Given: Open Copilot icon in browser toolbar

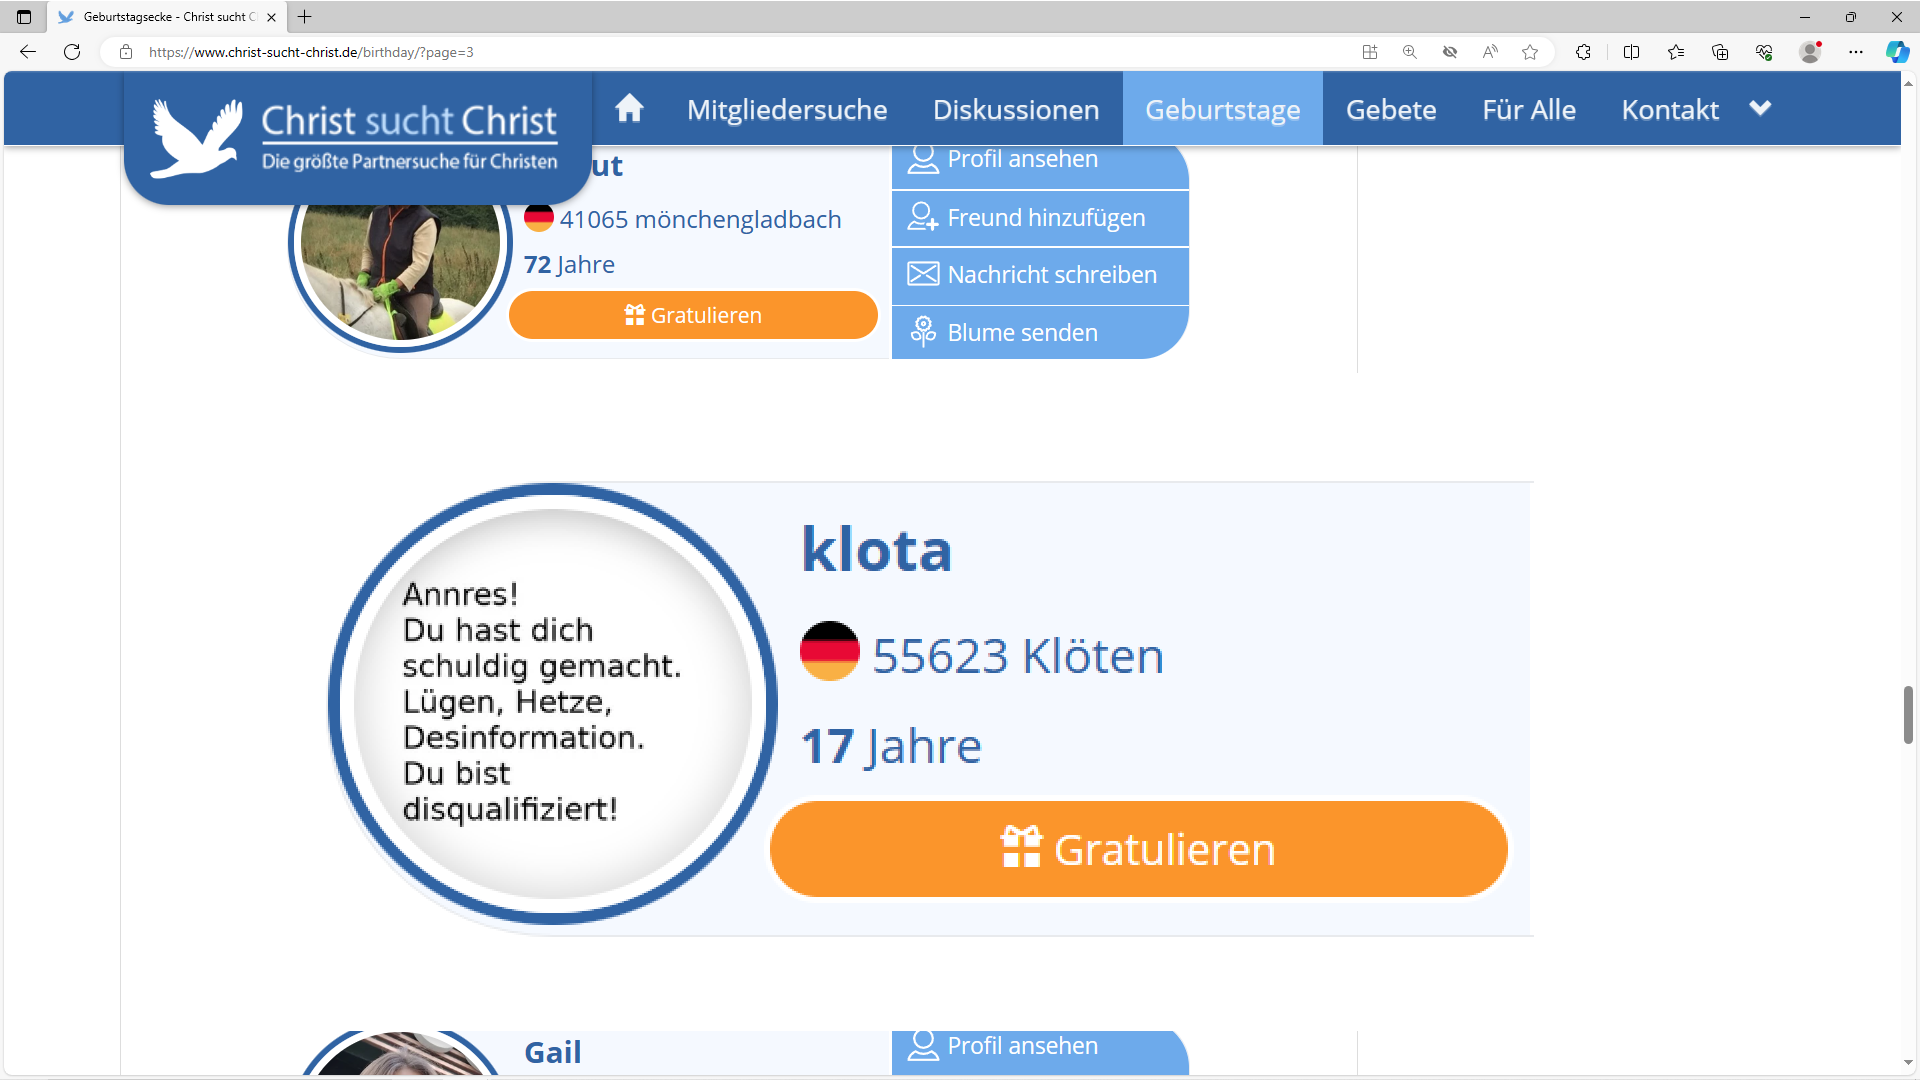Looking at the screenshot, I should [1897, 52].
